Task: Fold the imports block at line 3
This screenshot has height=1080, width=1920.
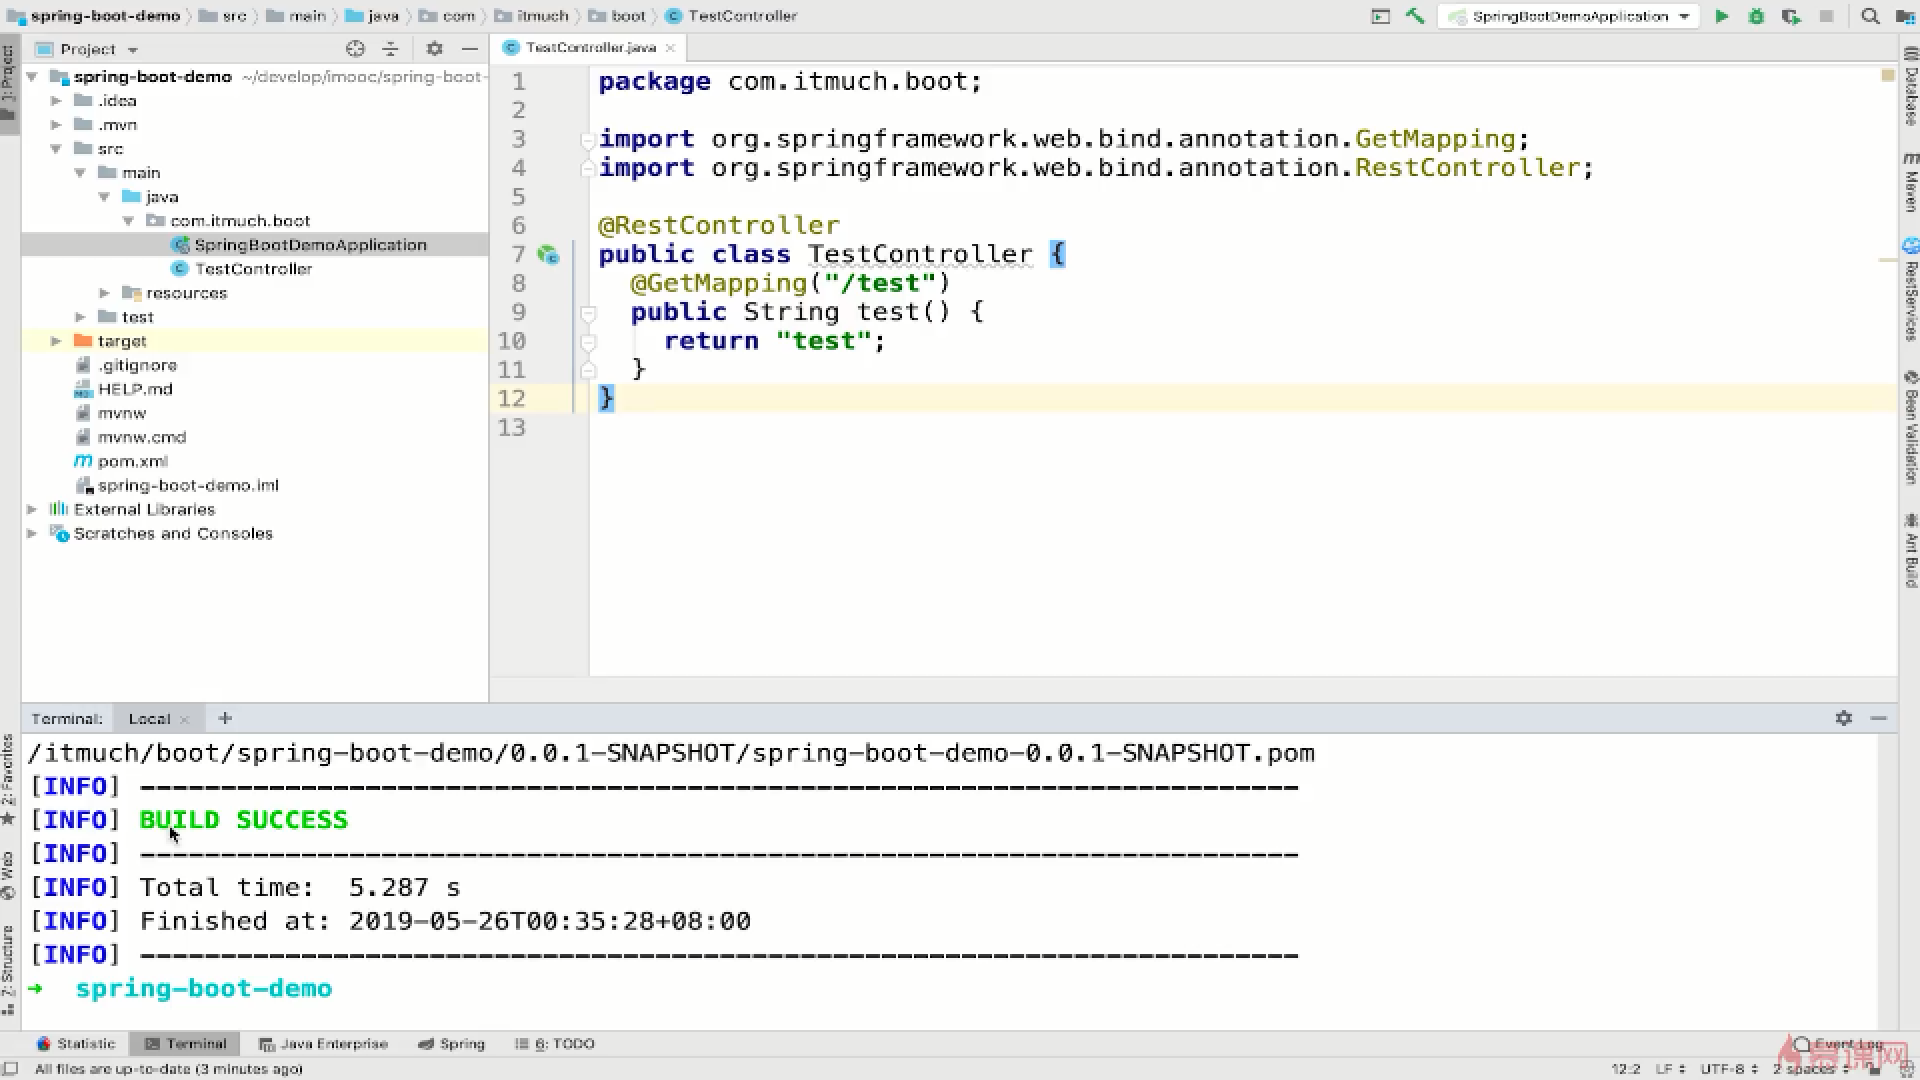Action: click(x=588, y=140)
